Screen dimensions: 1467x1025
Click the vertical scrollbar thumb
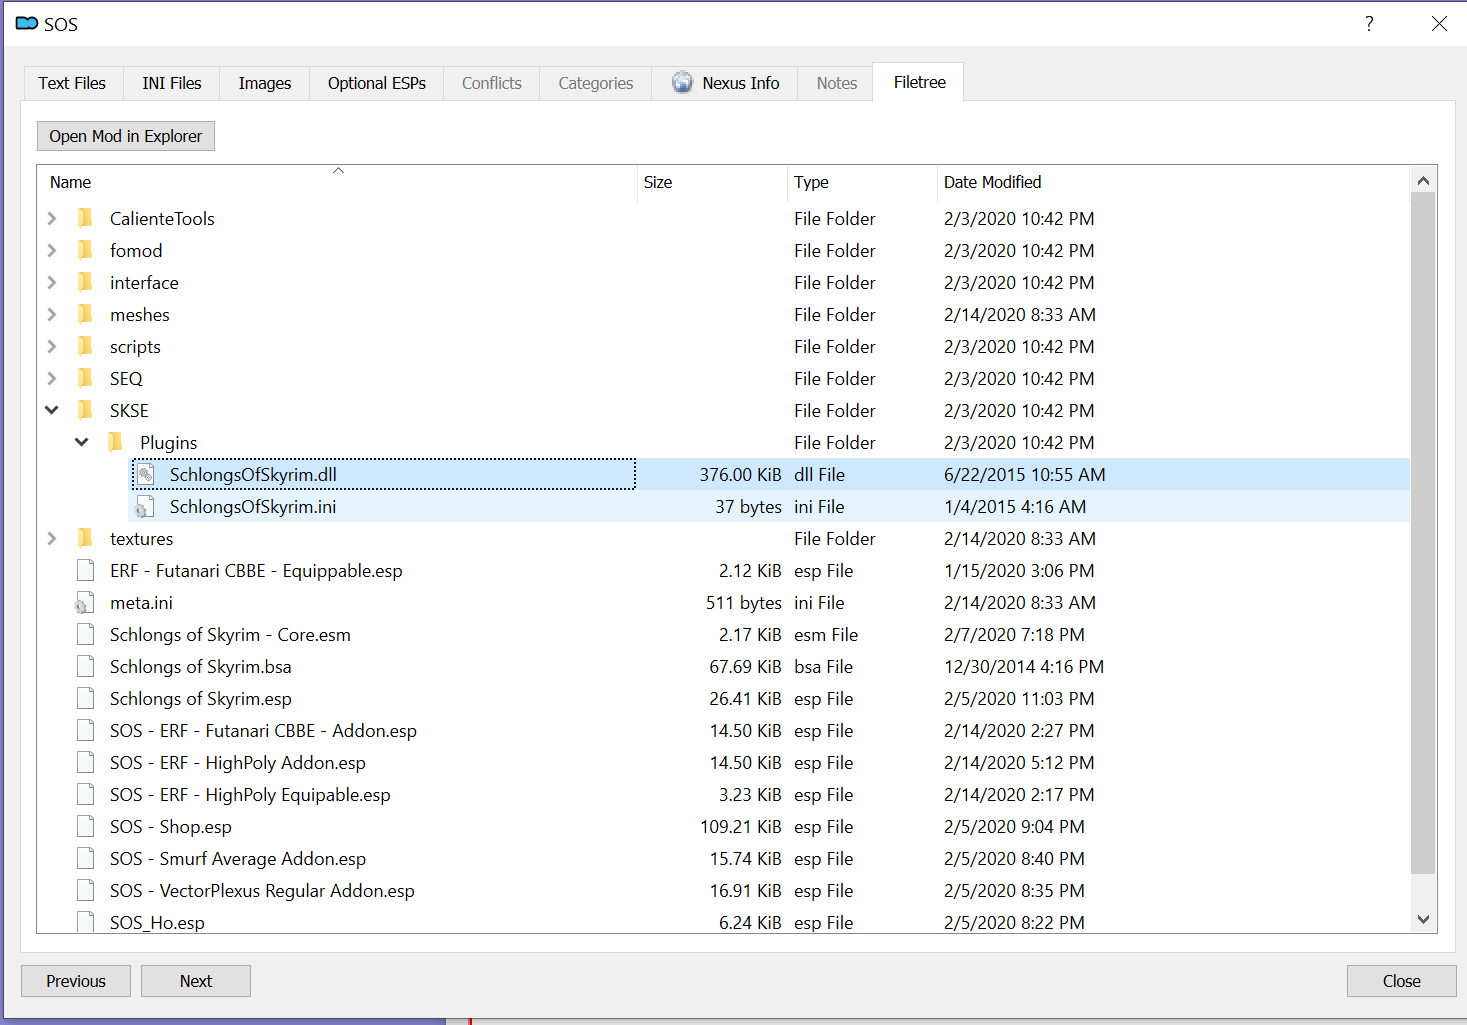1423,533
